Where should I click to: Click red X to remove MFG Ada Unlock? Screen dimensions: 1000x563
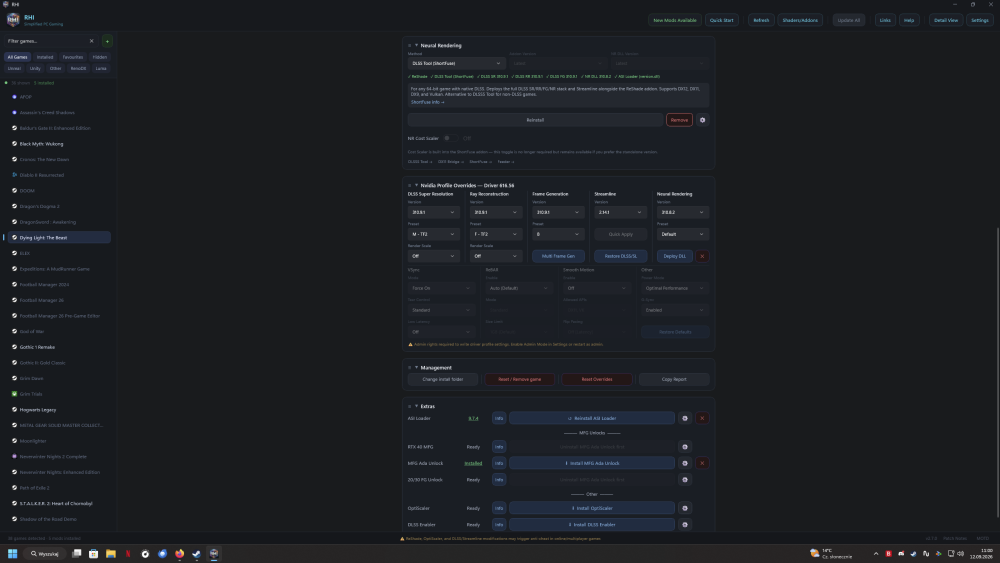(702, 464)
